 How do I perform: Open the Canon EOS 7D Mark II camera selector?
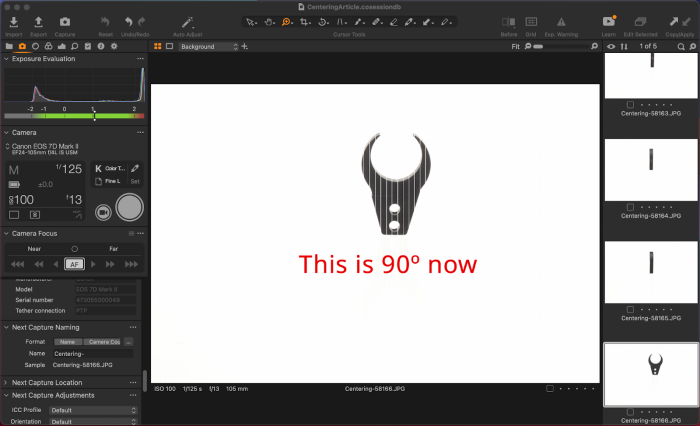pyautogui.click(x=42, y=149)
